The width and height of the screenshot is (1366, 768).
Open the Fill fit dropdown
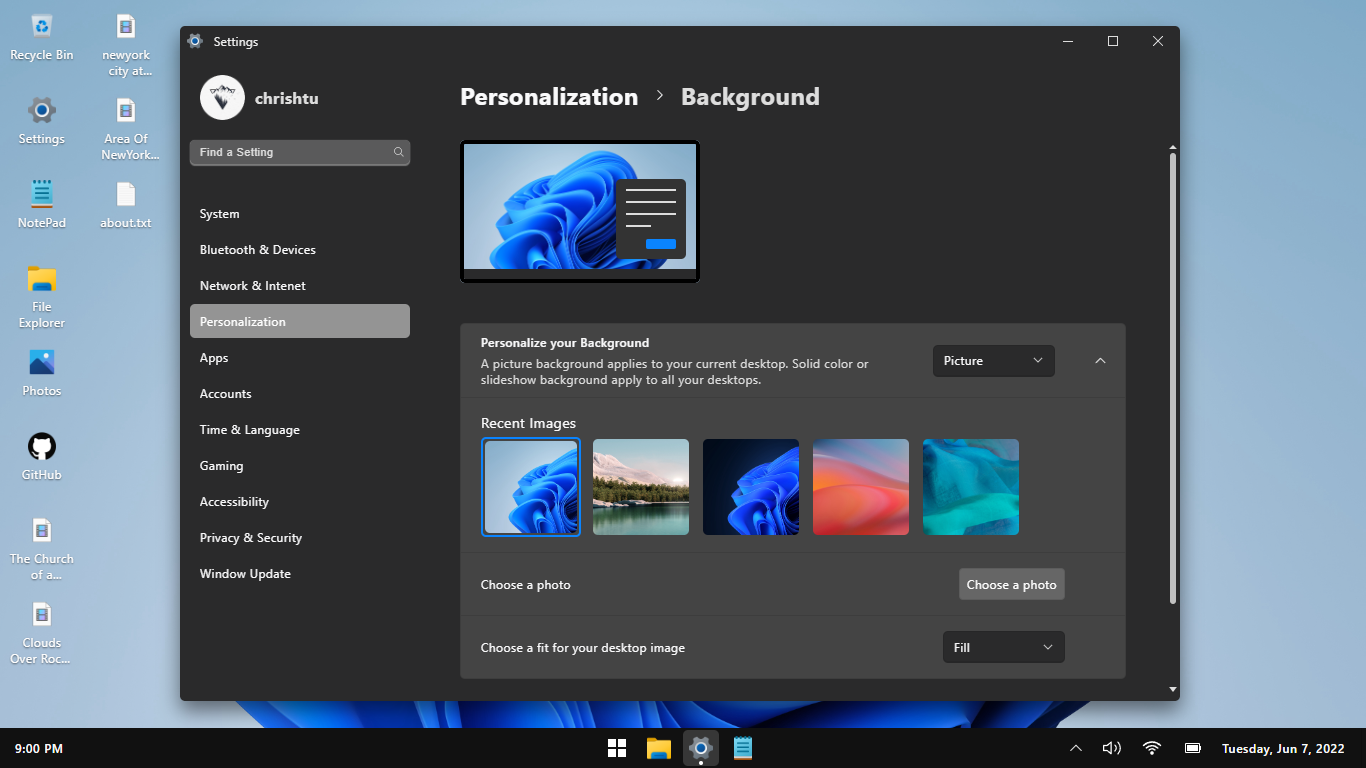pos(1003,647)
